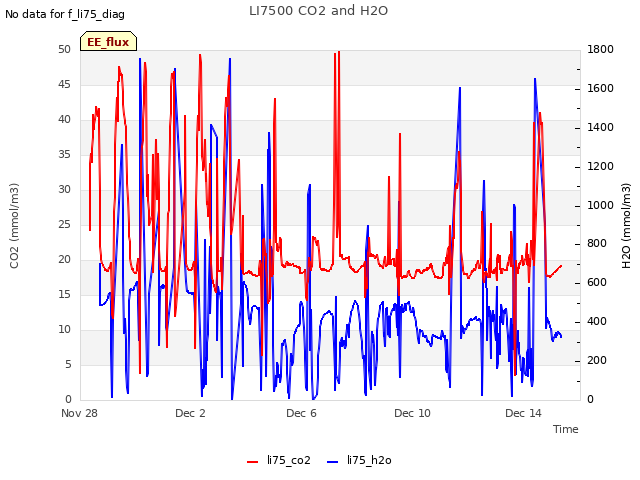Toggle the li75_h2o legend entry

359,460
